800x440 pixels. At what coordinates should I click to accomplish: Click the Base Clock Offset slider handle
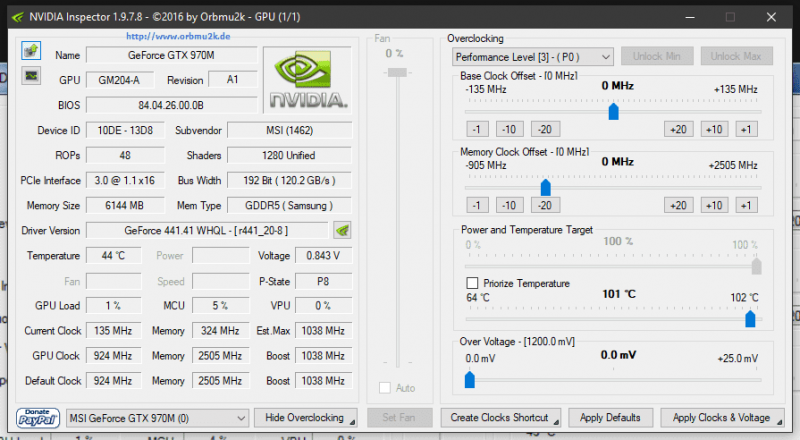(614, 111)
